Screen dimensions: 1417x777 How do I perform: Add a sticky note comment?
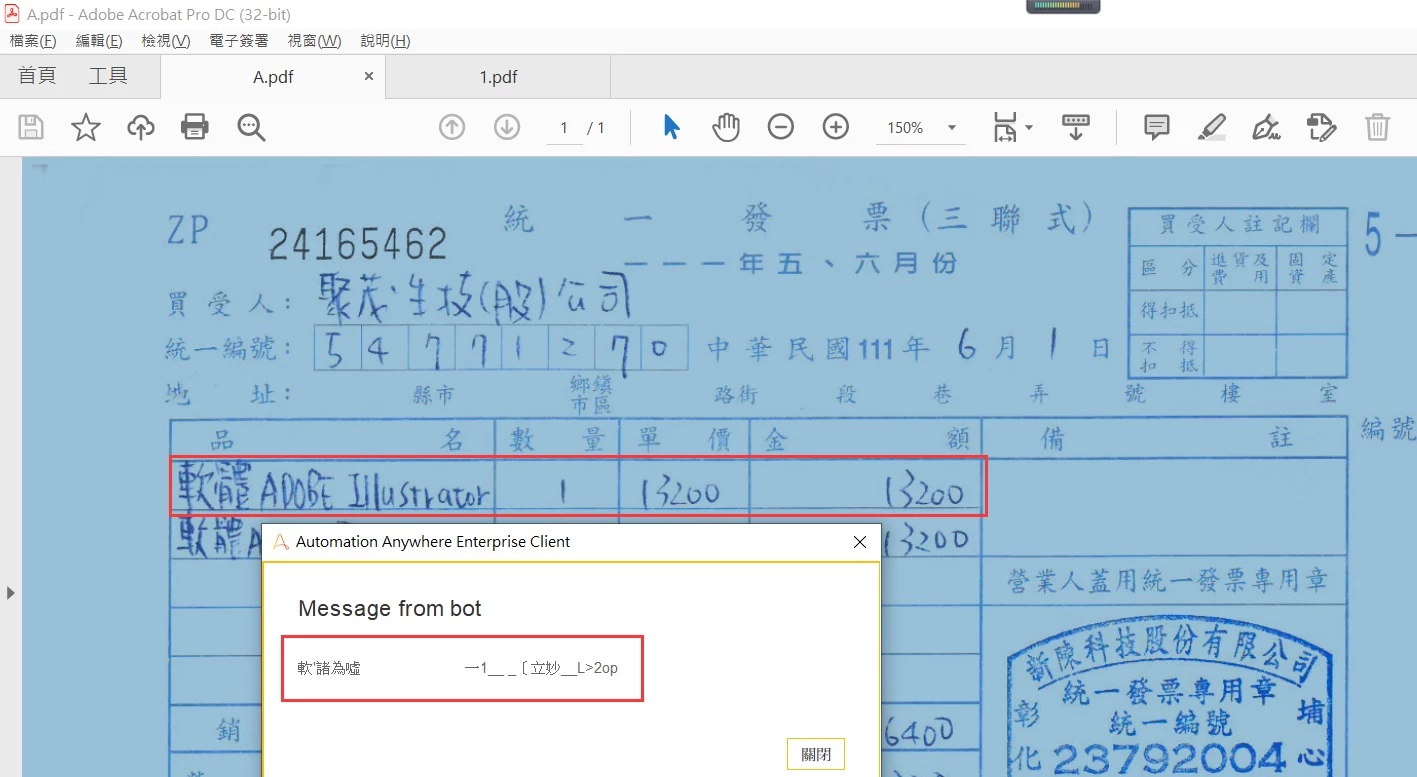(x=1157, y=127)
